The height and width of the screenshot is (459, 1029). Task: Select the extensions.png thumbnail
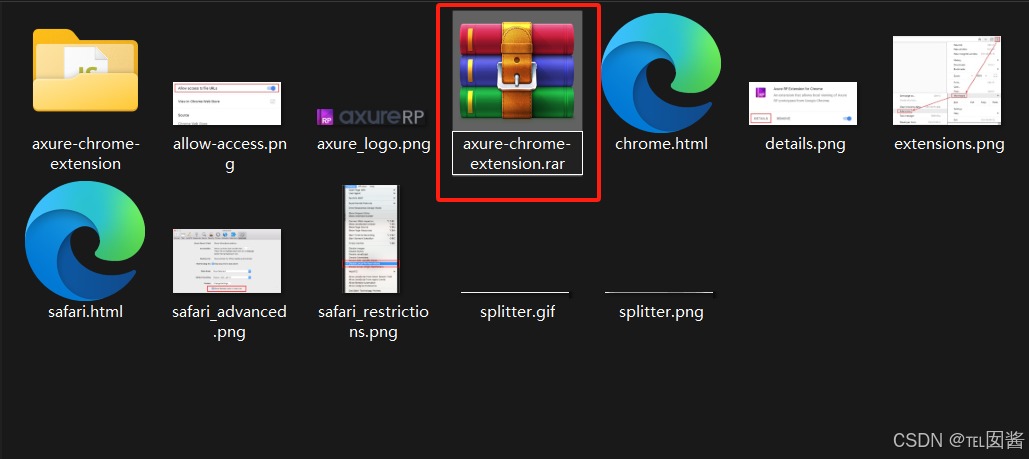coord(947,80)
